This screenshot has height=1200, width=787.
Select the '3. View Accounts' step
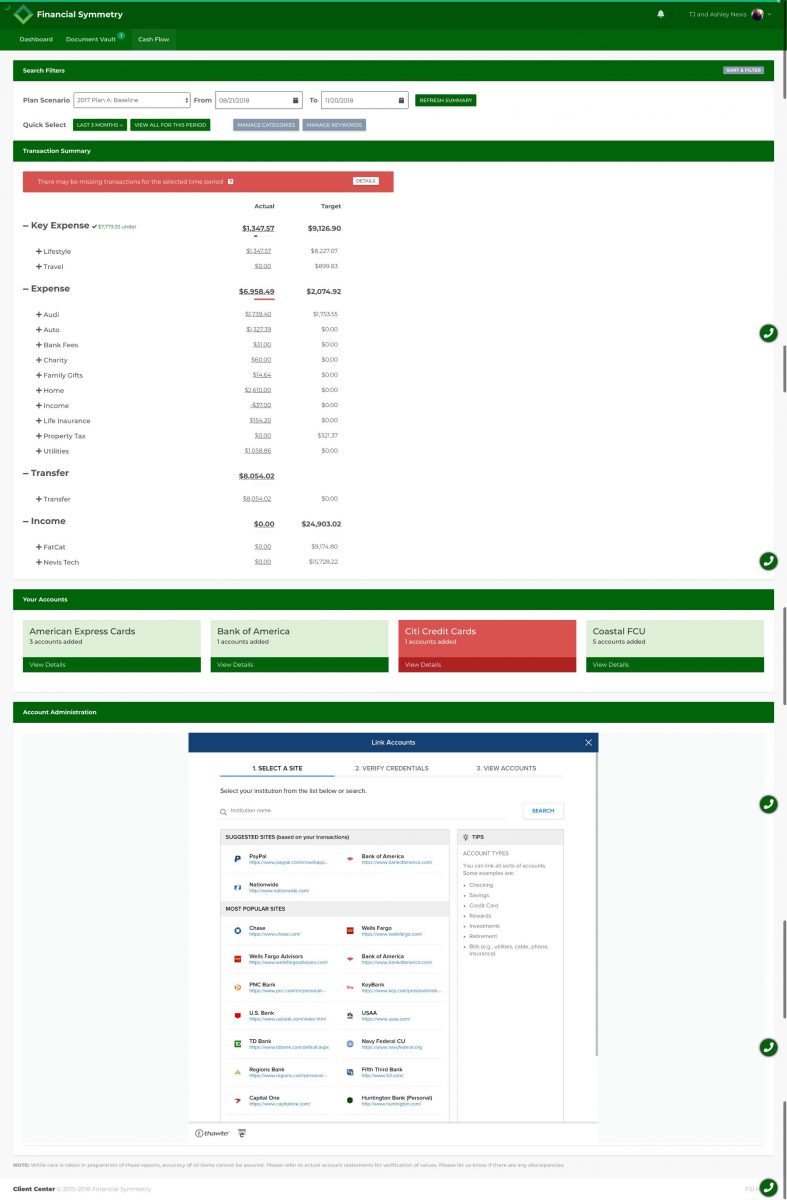(506, 768)
